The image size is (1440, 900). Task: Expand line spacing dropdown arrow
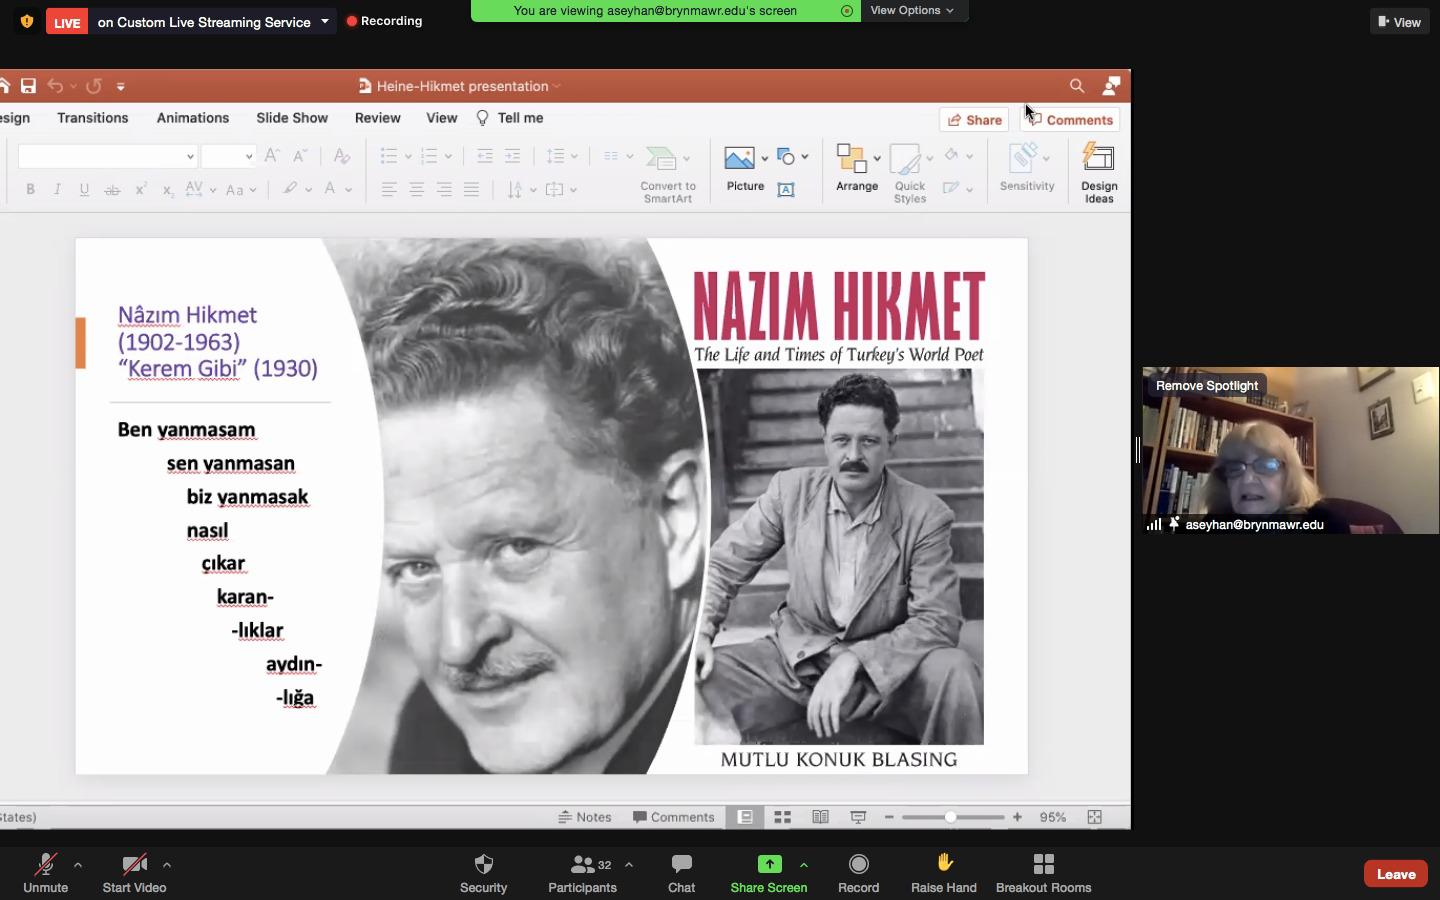click(574, 156)
